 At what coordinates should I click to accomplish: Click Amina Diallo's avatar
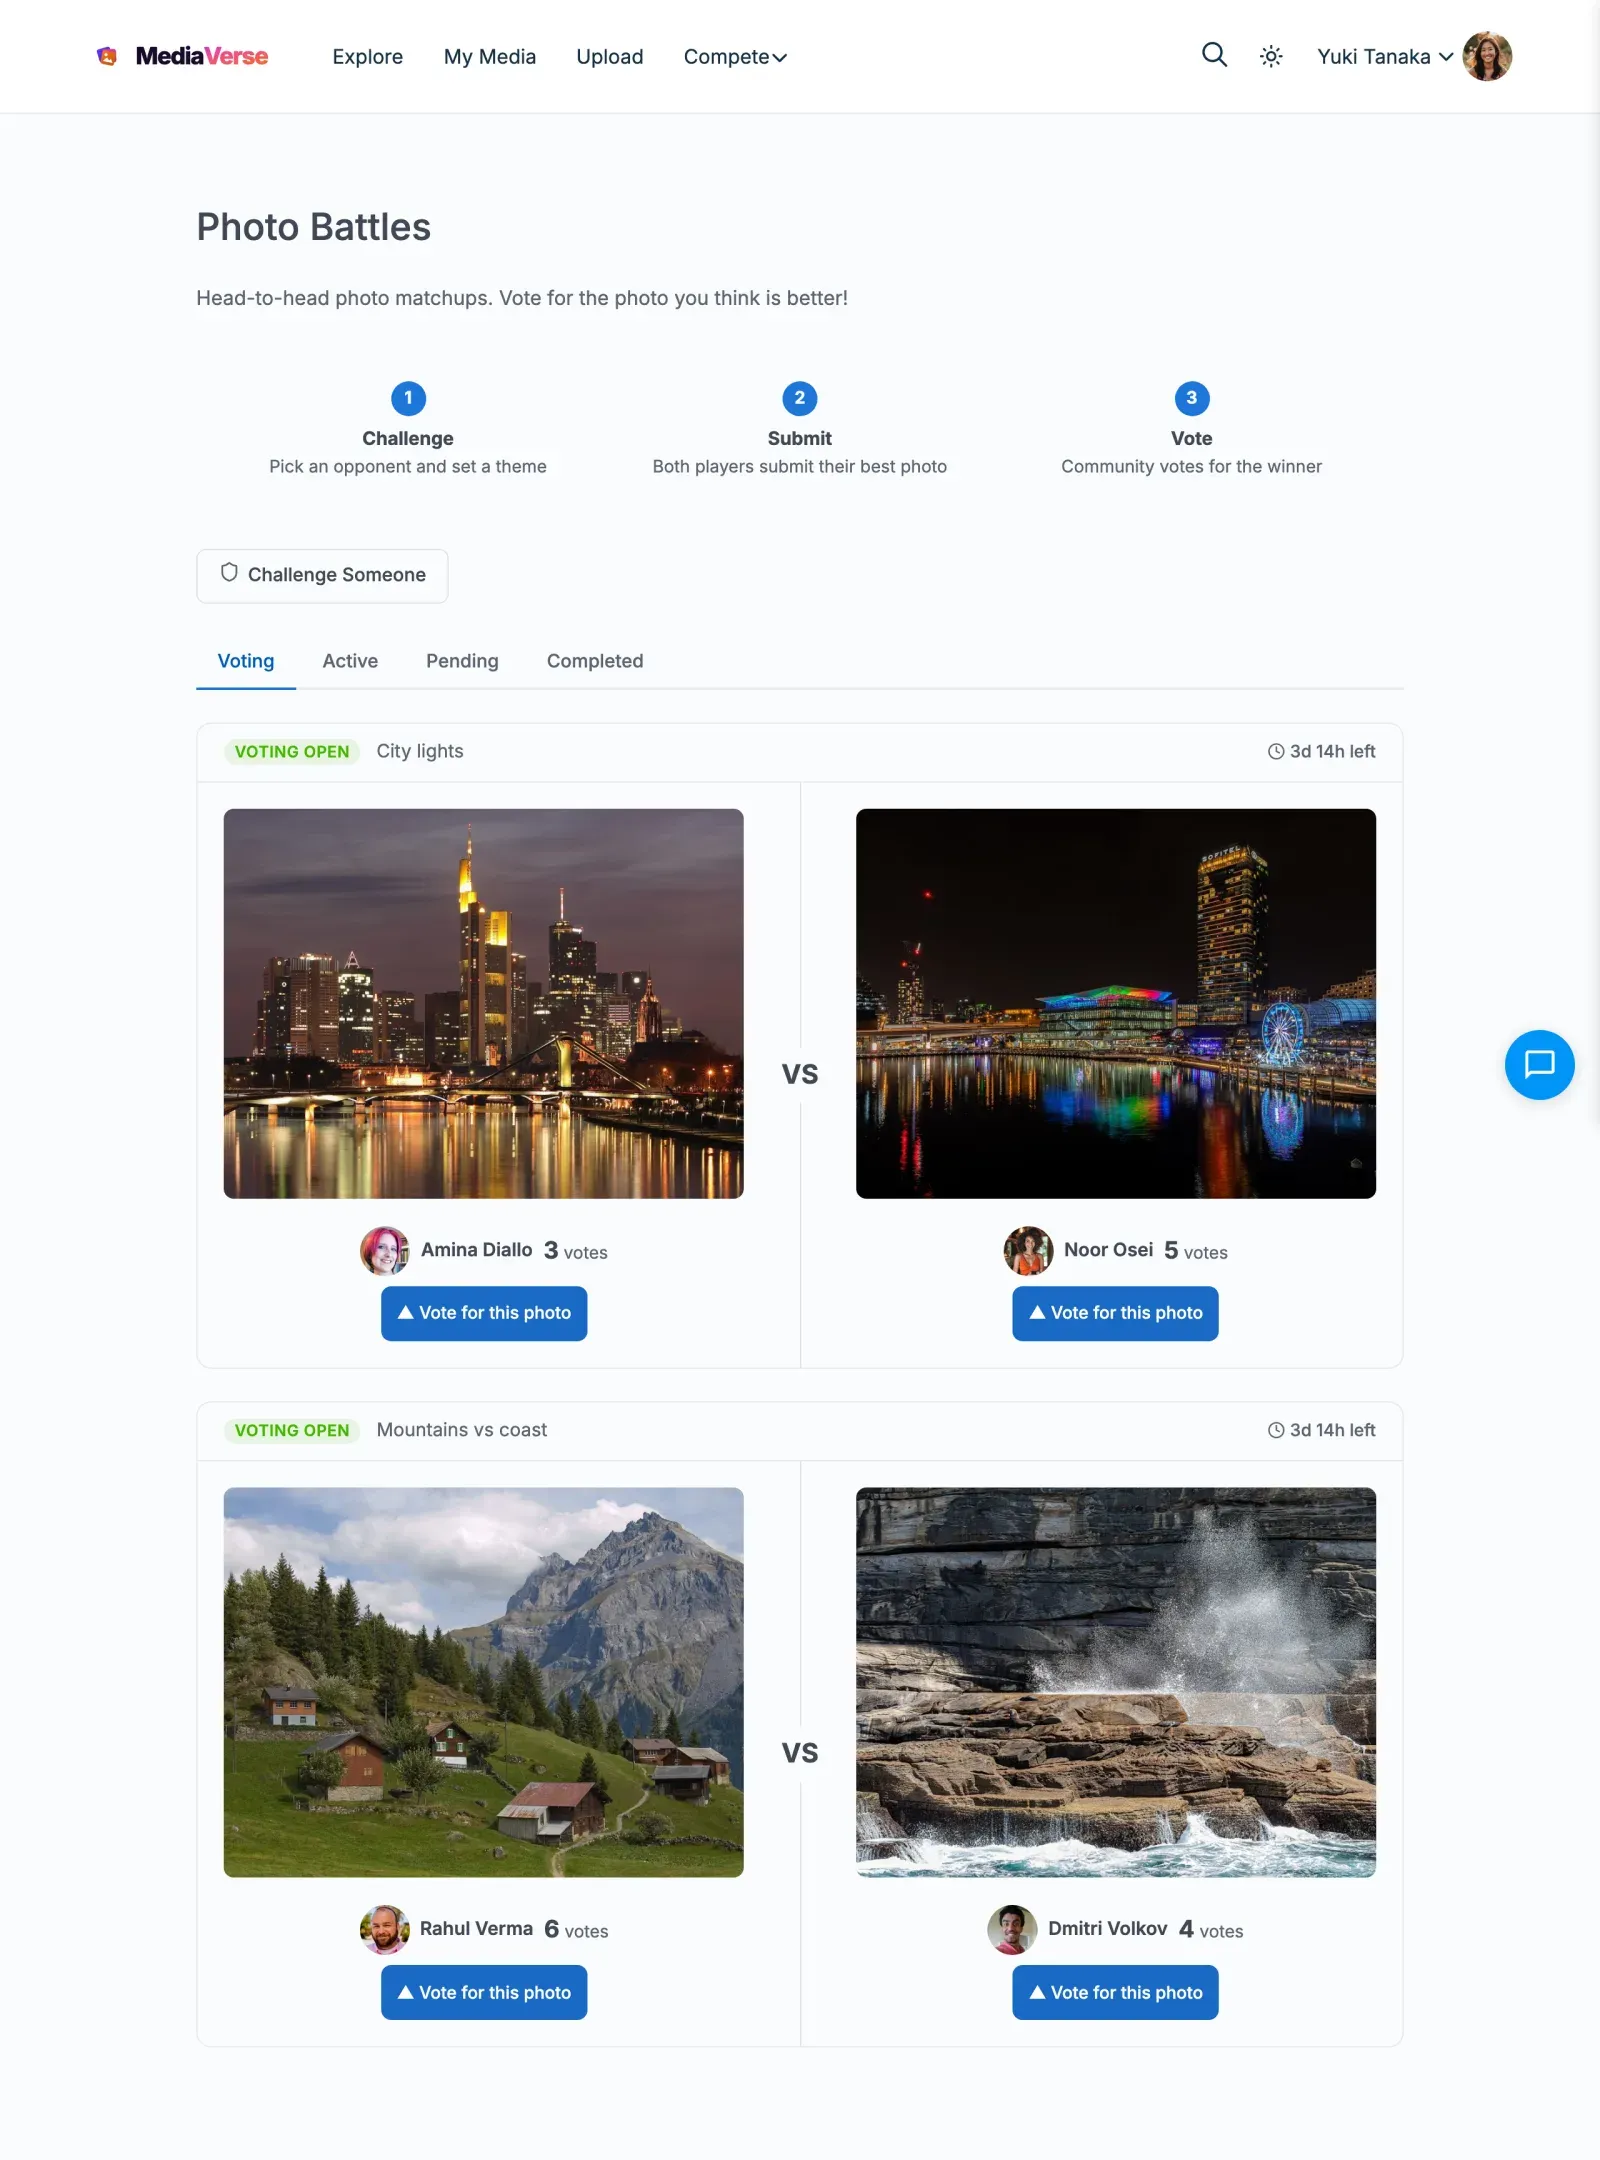point(385,1251)
